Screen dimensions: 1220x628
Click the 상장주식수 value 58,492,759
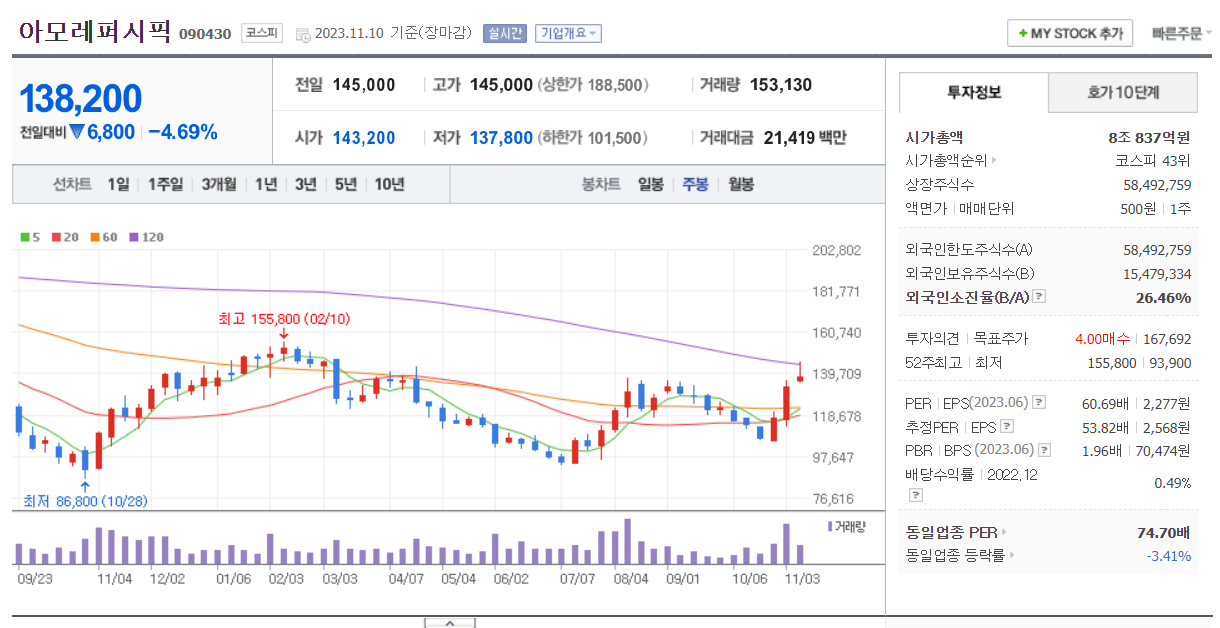[1157, 184]
